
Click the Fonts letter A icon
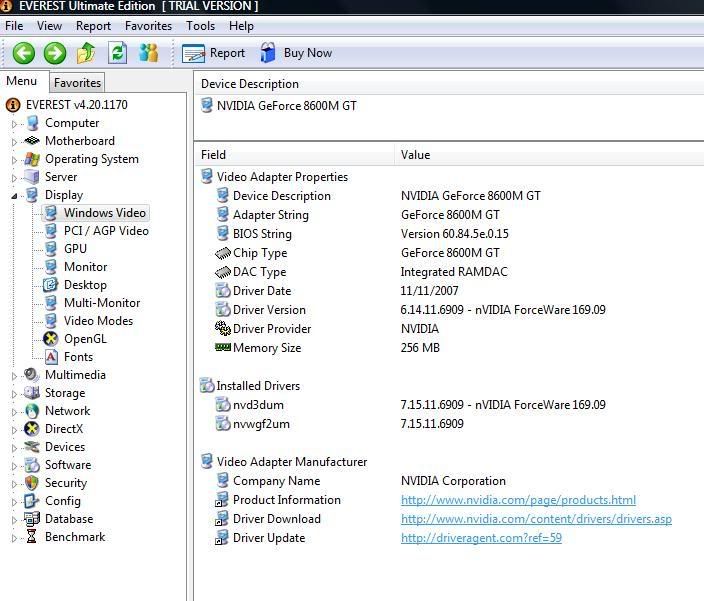[x=51, y=357]
